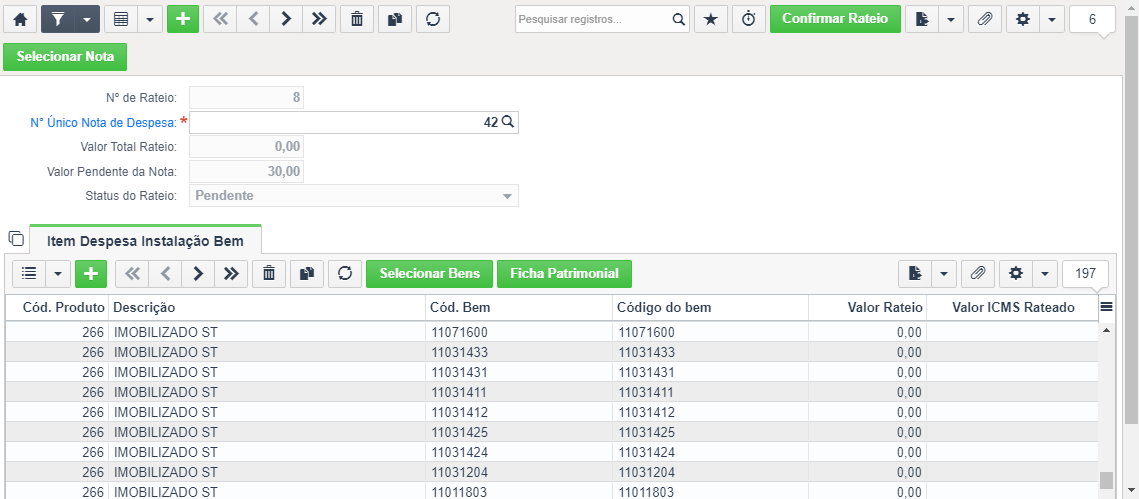Select Cód. Bem cell 11031433
The width and height of the screenshot is (1139, 499).
[519, 352]
